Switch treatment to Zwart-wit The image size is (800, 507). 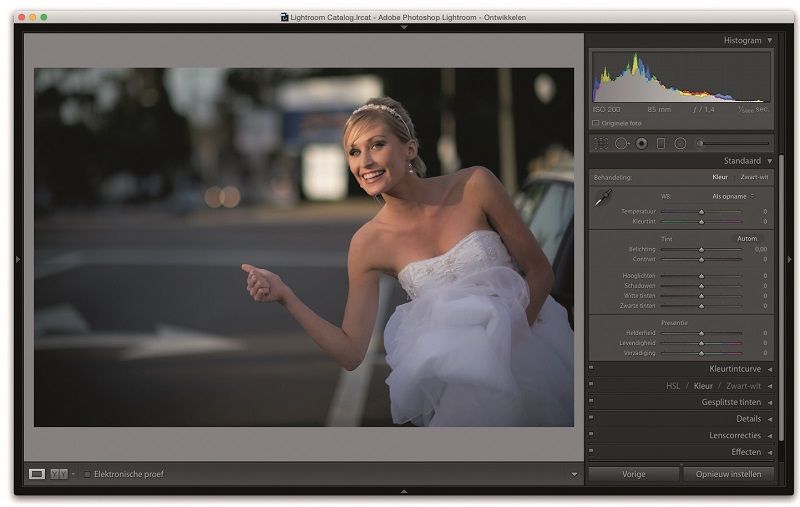point(752,177)
